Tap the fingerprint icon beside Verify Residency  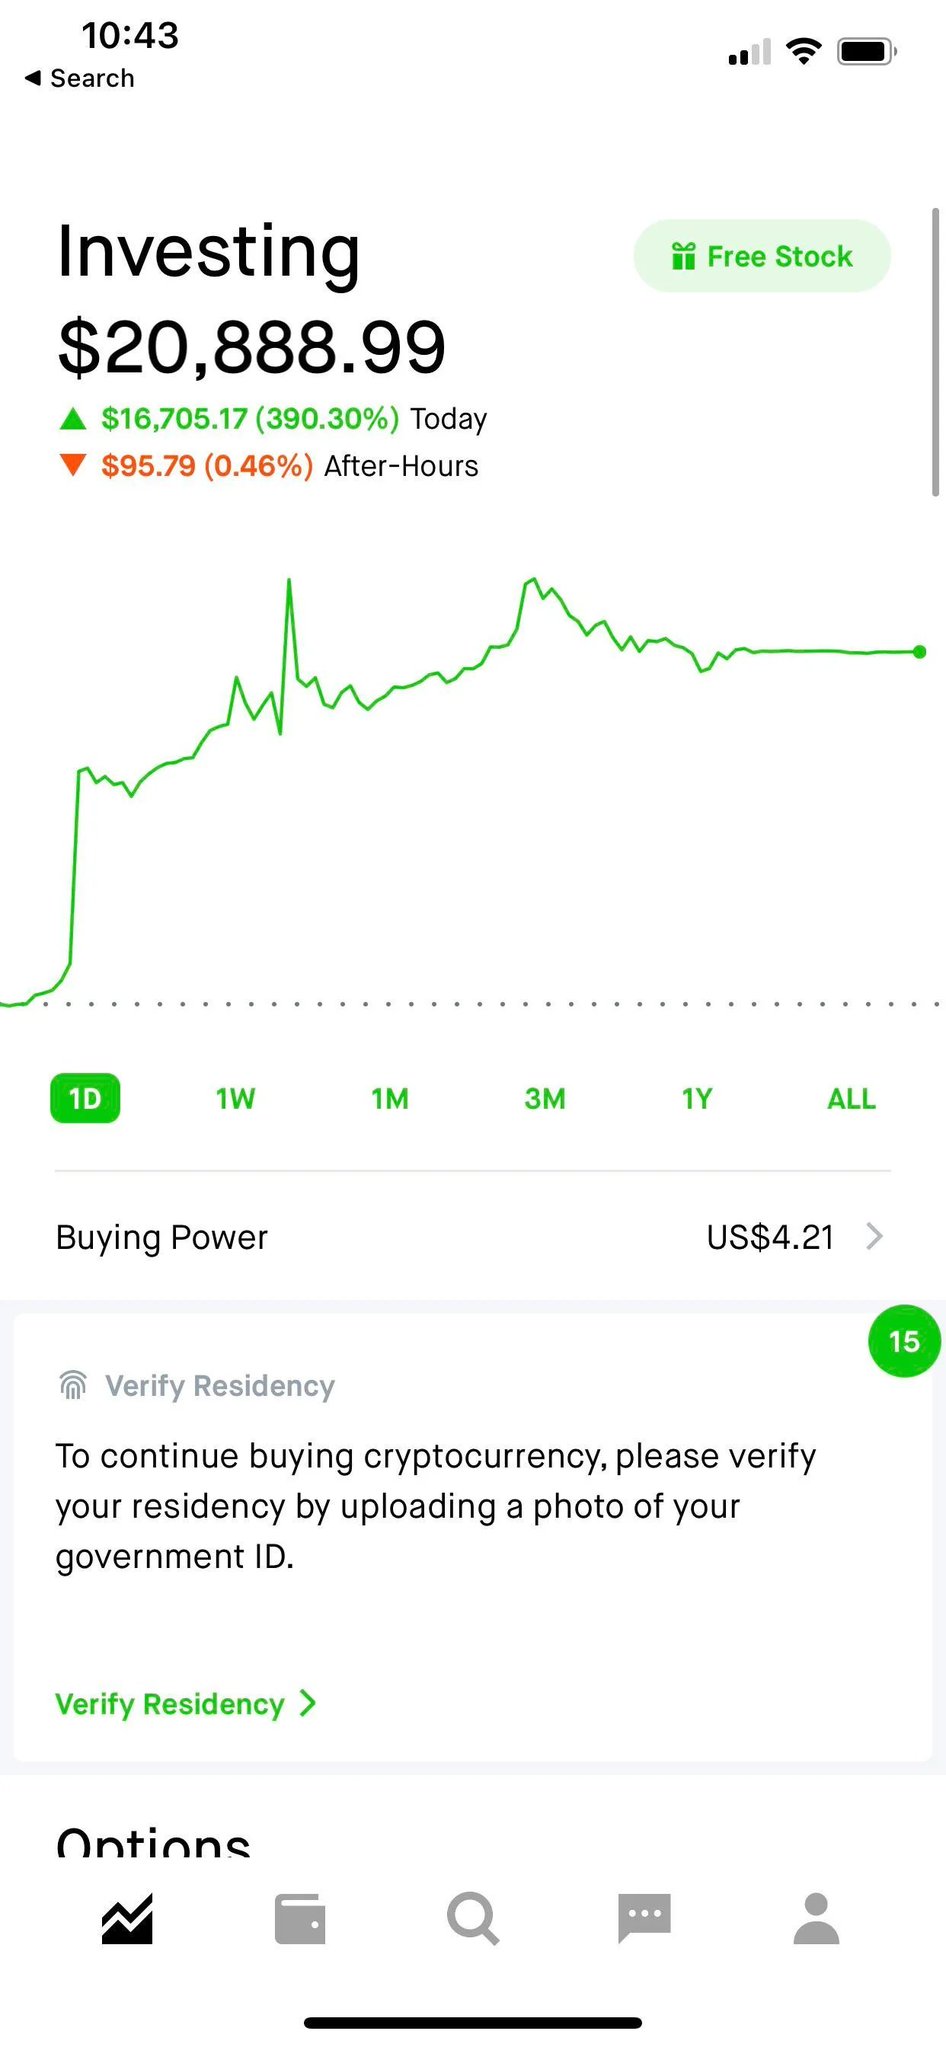(73, 1385)
